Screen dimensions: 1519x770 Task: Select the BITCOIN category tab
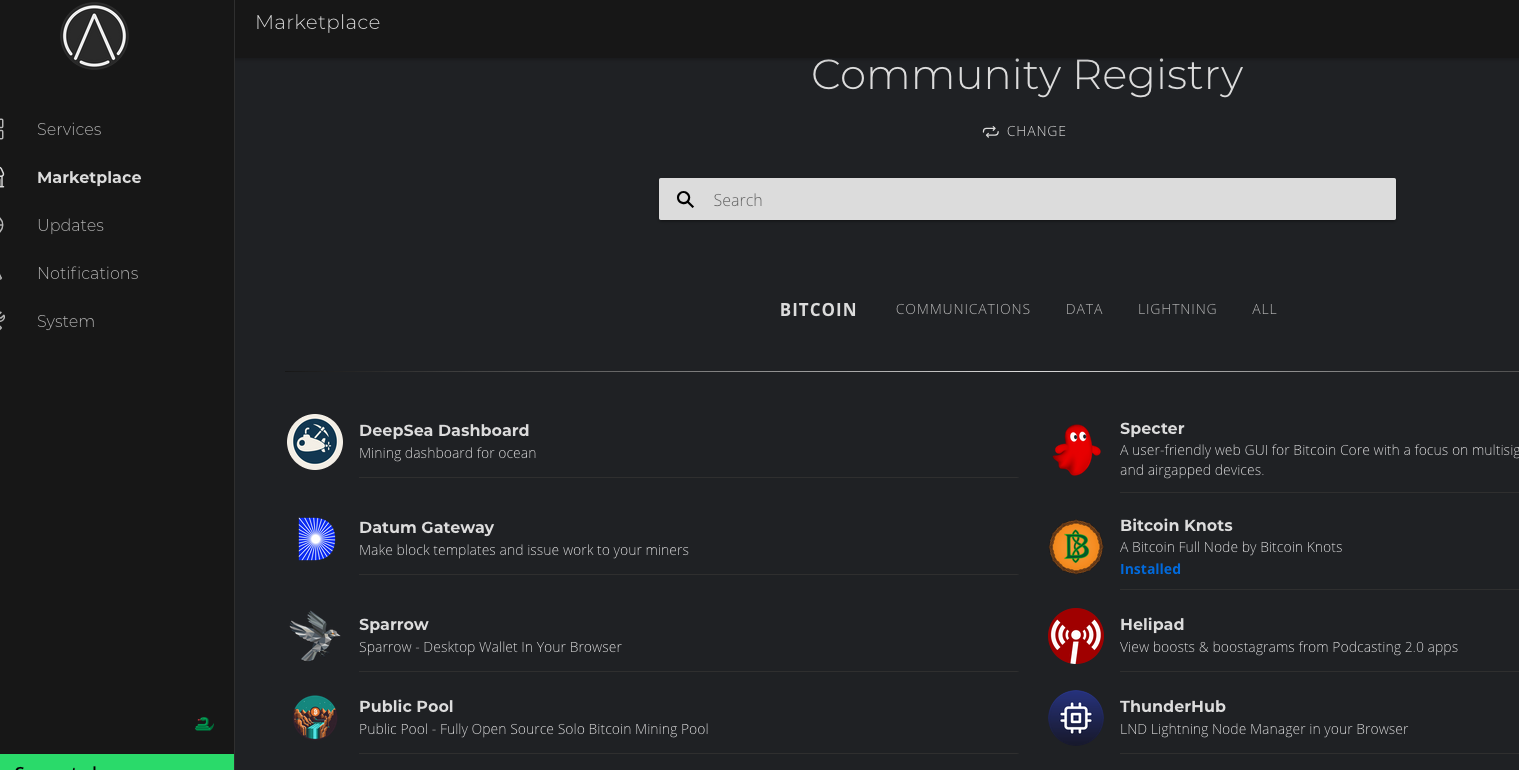pyautogui.click(x=818, y=309)
